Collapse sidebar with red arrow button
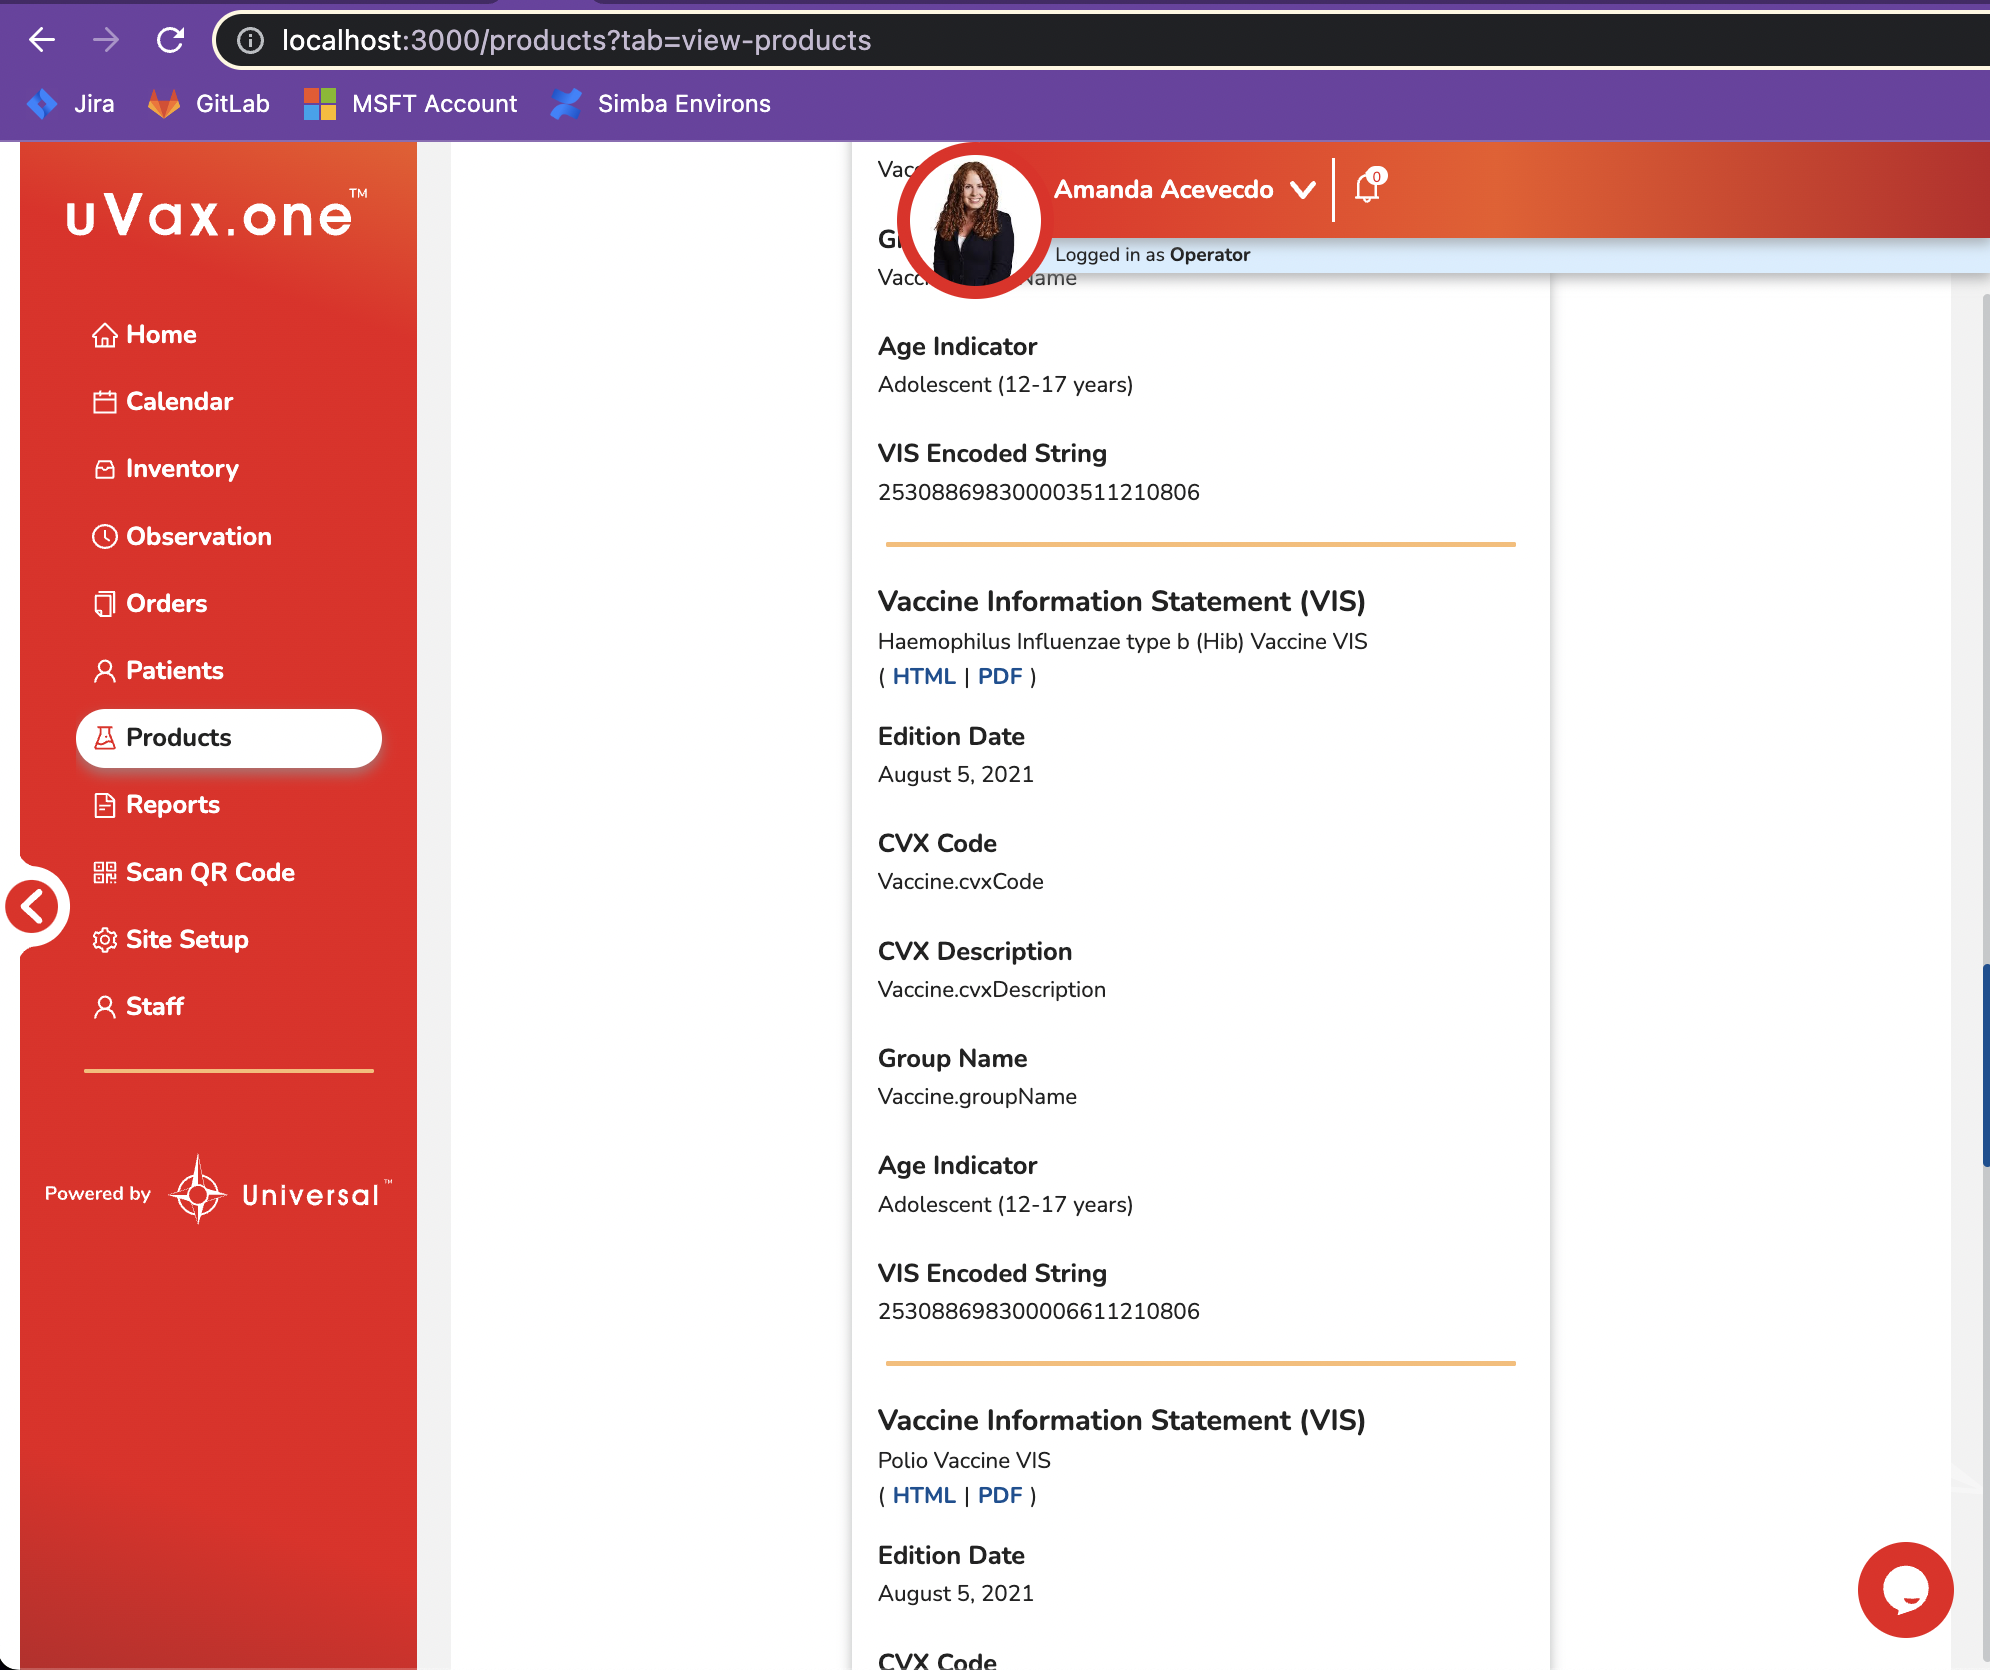This screenshot has height=1670, width=1990. 33,906
